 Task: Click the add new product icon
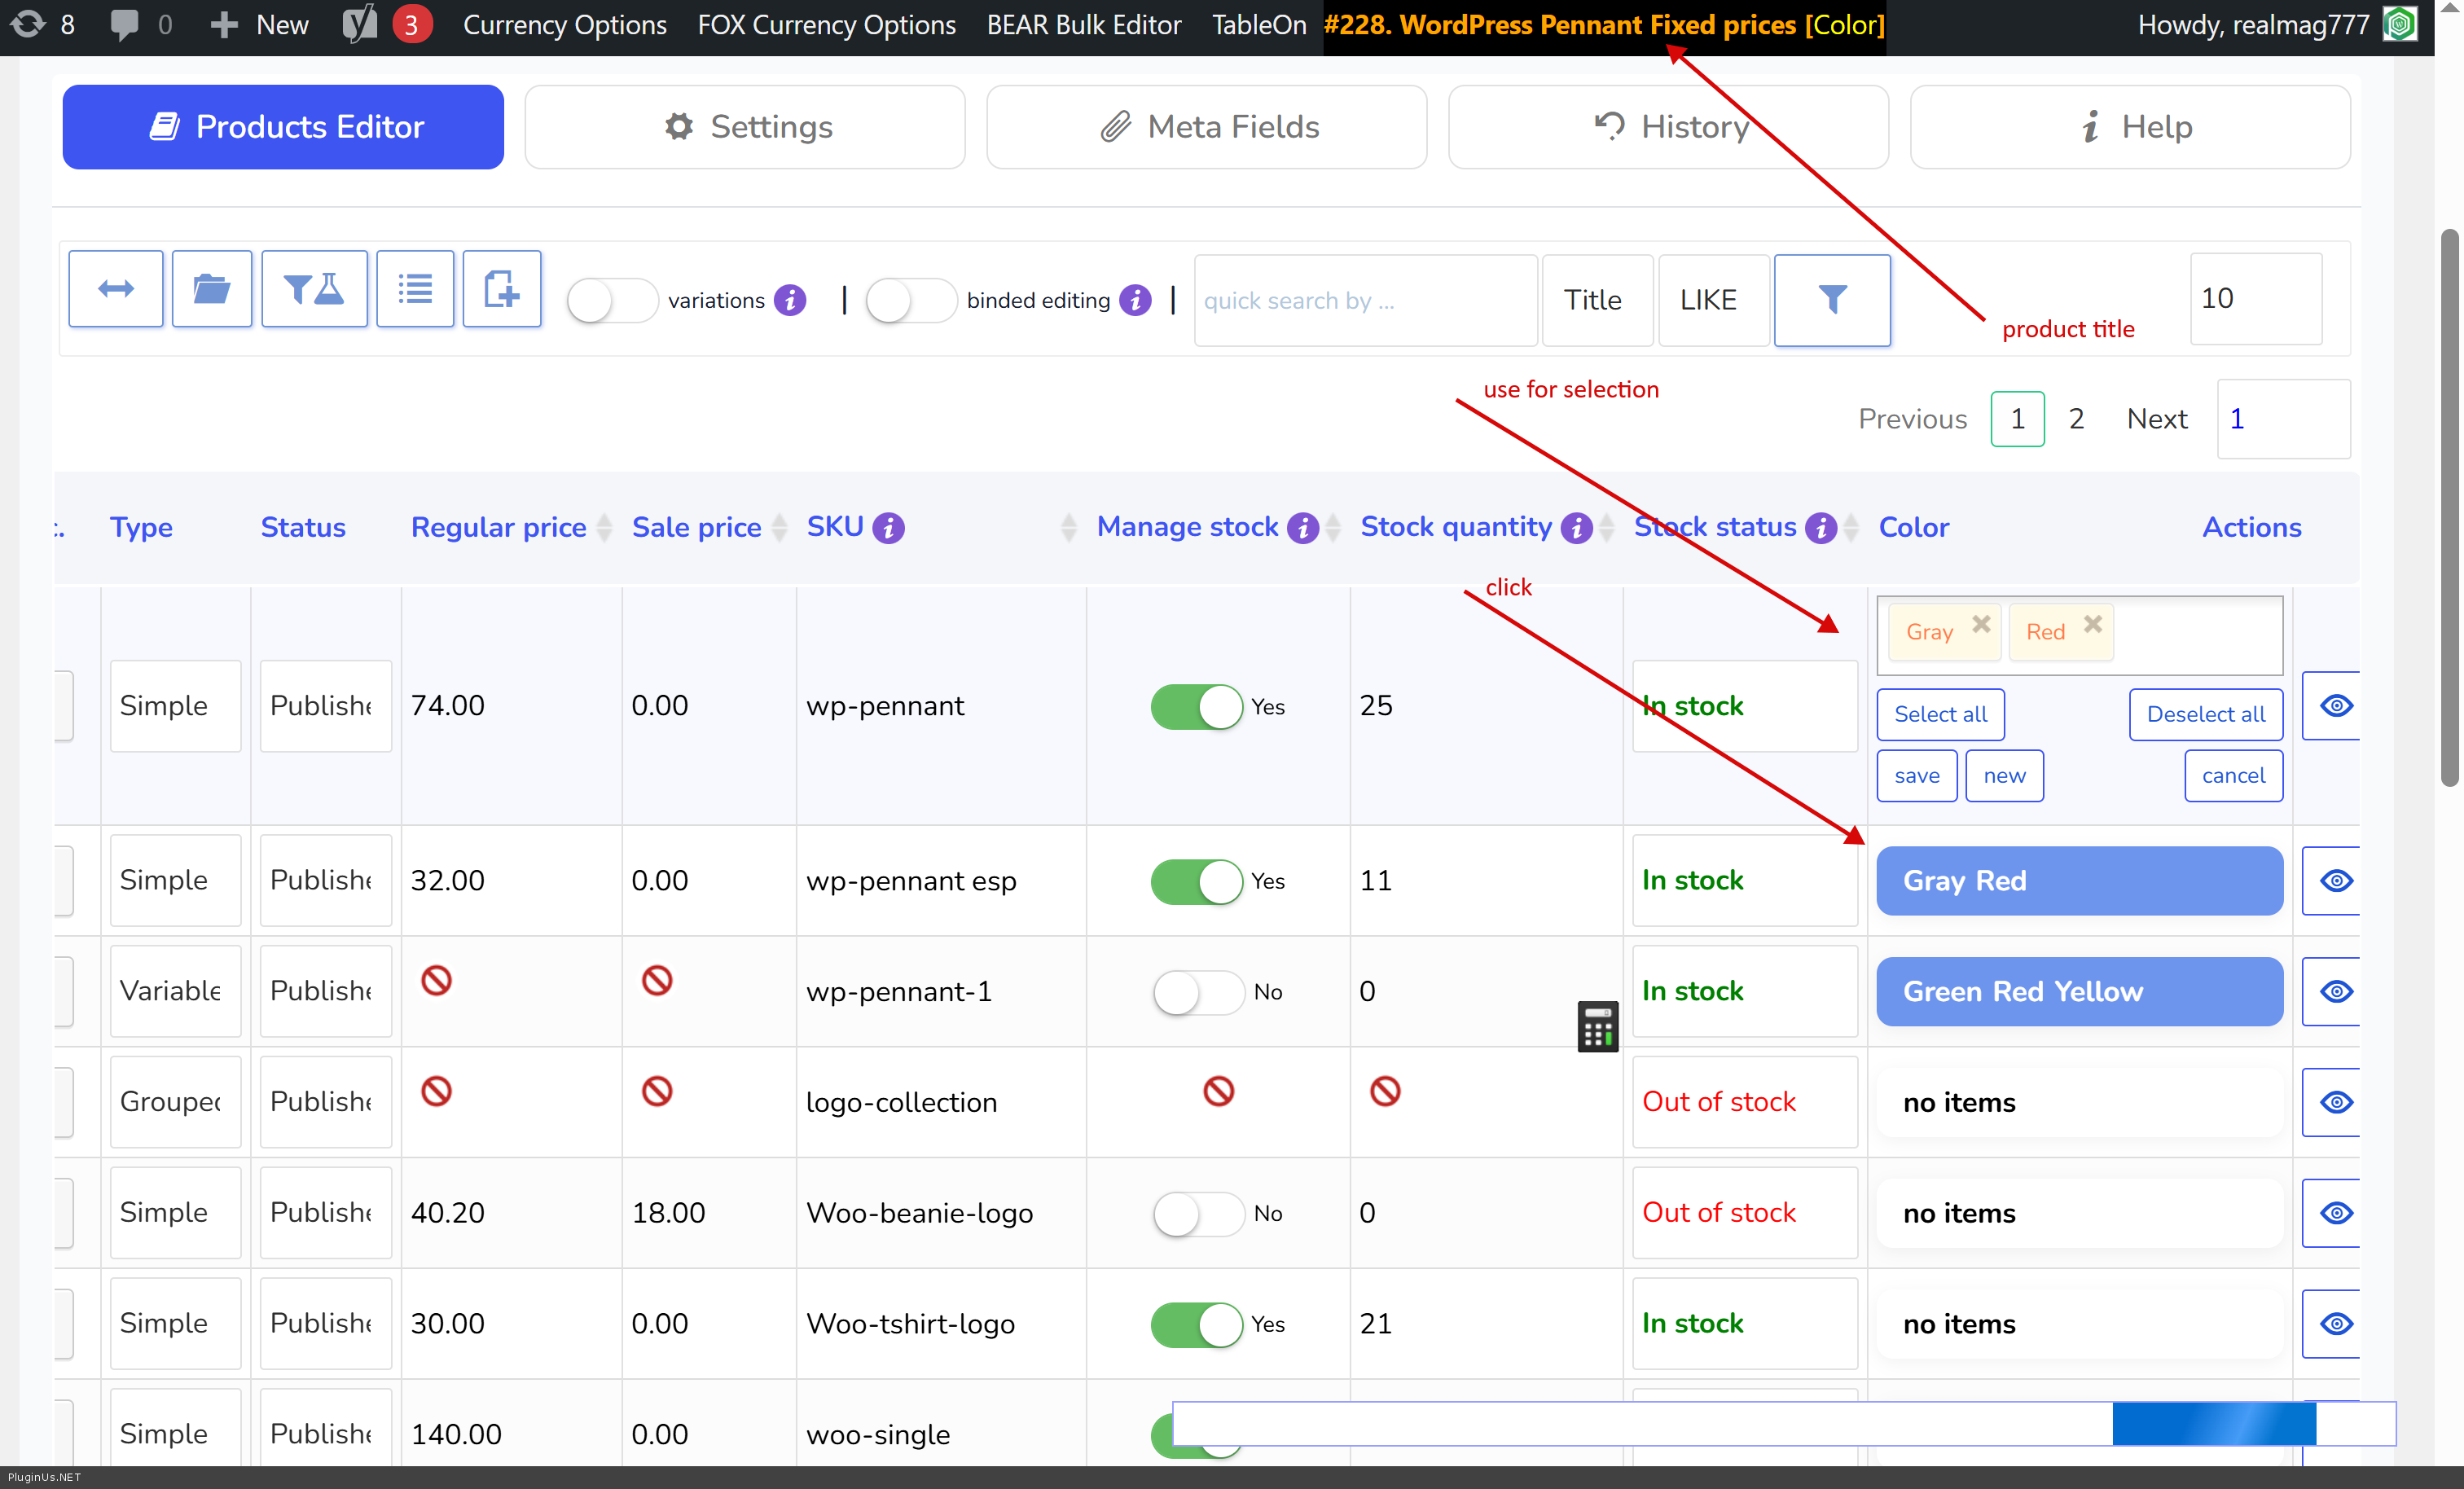(501, 289)
